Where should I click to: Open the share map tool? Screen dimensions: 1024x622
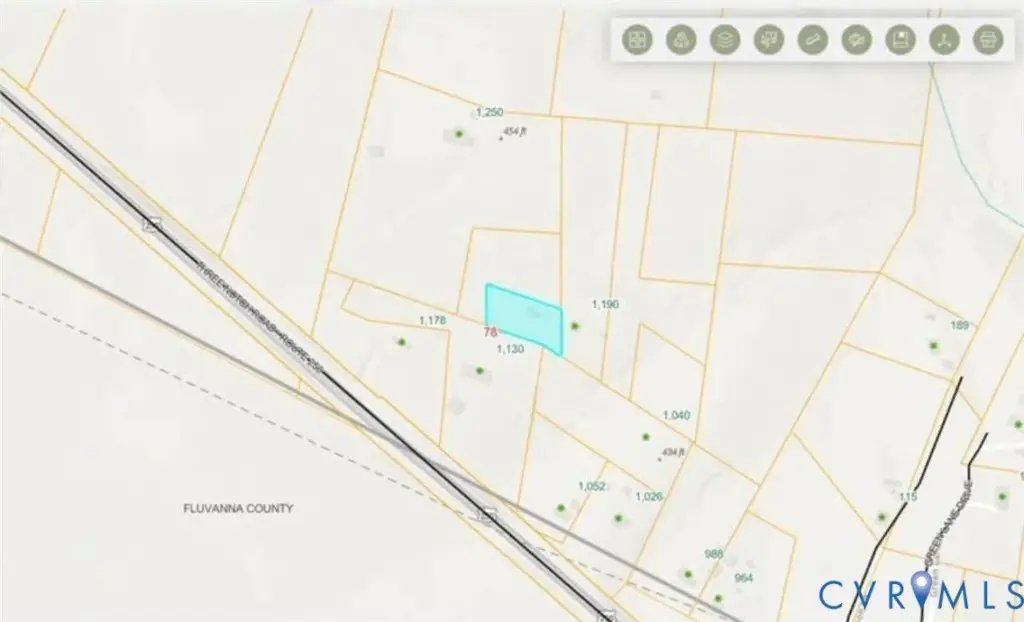click(x=944, y=40)
